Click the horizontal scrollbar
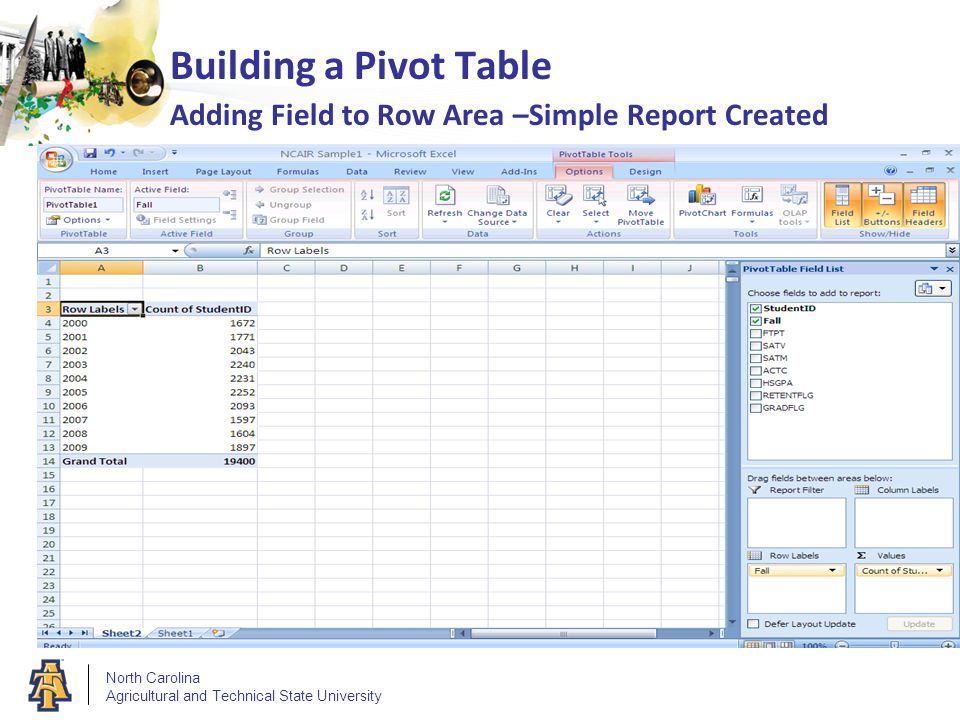 562,634
